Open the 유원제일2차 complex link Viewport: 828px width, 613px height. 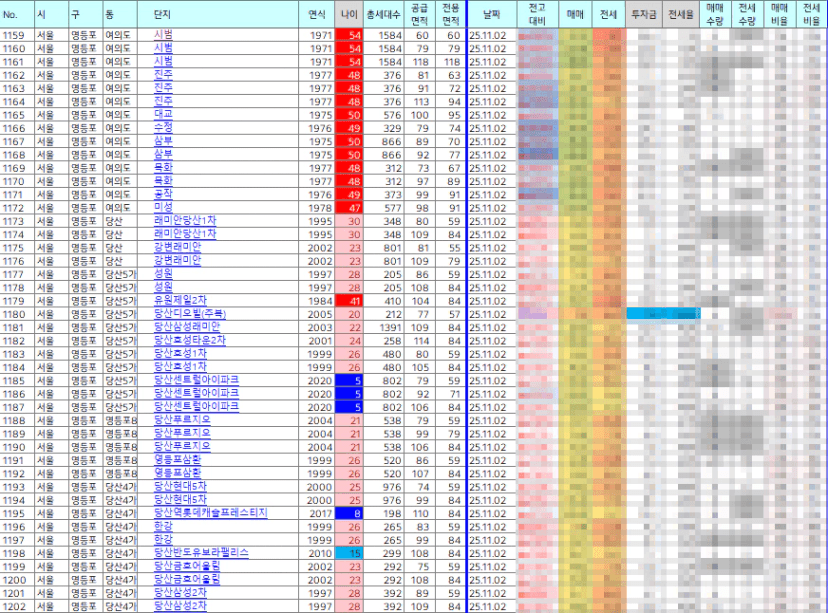click(180, 300)
